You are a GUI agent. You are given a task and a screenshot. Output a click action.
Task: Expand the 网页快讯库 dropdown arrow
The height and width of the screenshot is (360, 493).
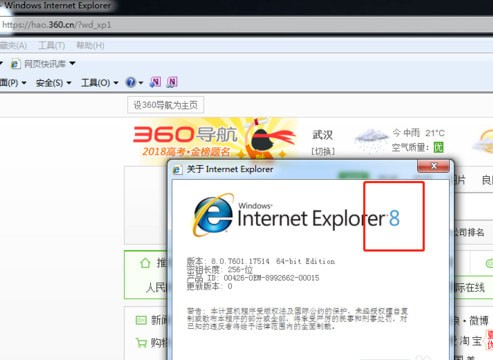click(x=73, y=63)
